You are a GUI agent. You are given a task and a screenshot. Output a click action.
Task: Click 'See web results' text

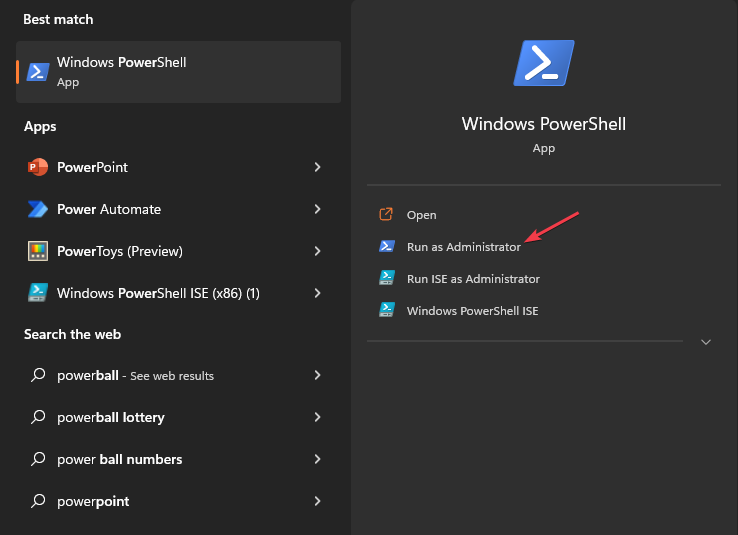[x=172, y=376]
